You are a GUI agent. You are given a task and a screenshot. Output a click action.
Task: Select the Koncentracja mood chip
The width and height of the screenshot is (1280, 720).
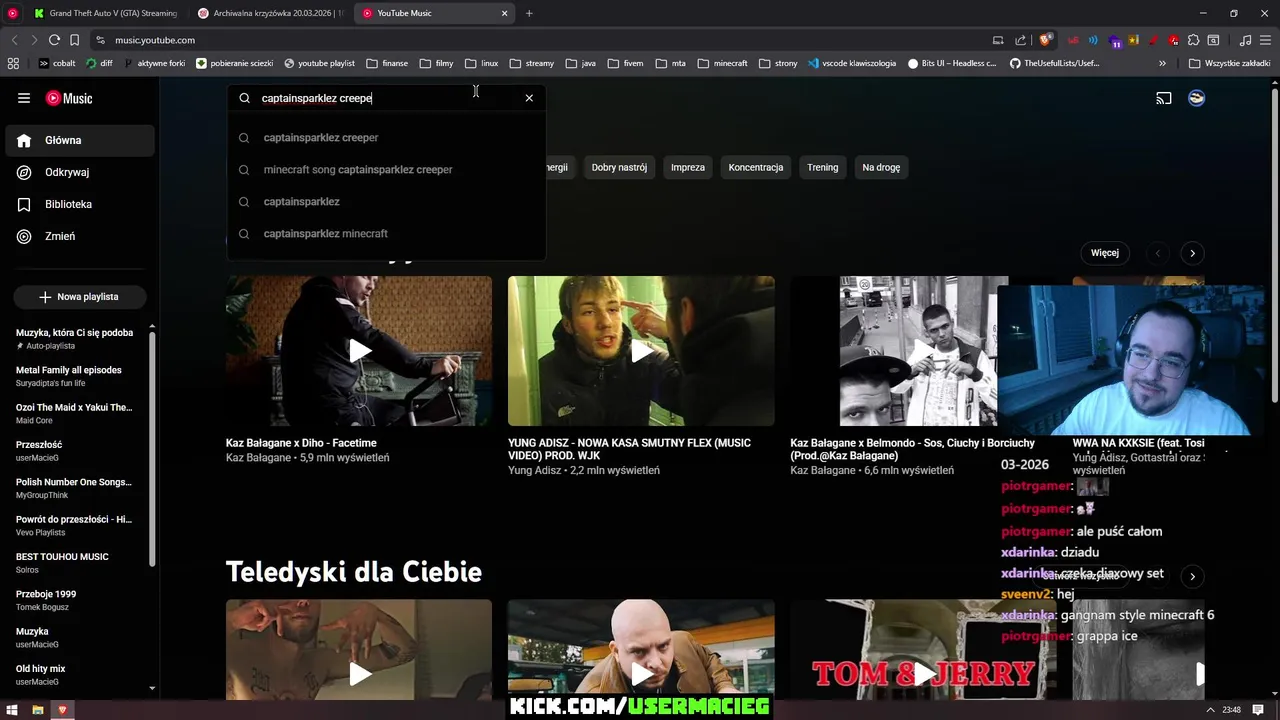coord(756,167)
